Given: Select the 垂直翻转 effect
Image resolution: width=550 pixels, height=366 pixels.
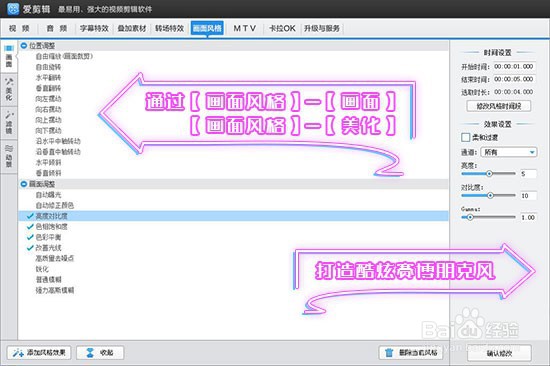Looking at the screenshot, I should pos(48,88).
